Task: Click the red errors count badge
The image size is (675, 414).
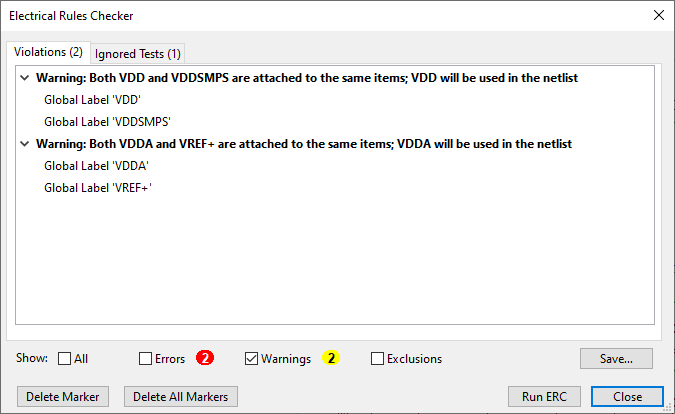Action: click(x=205, y=358)
